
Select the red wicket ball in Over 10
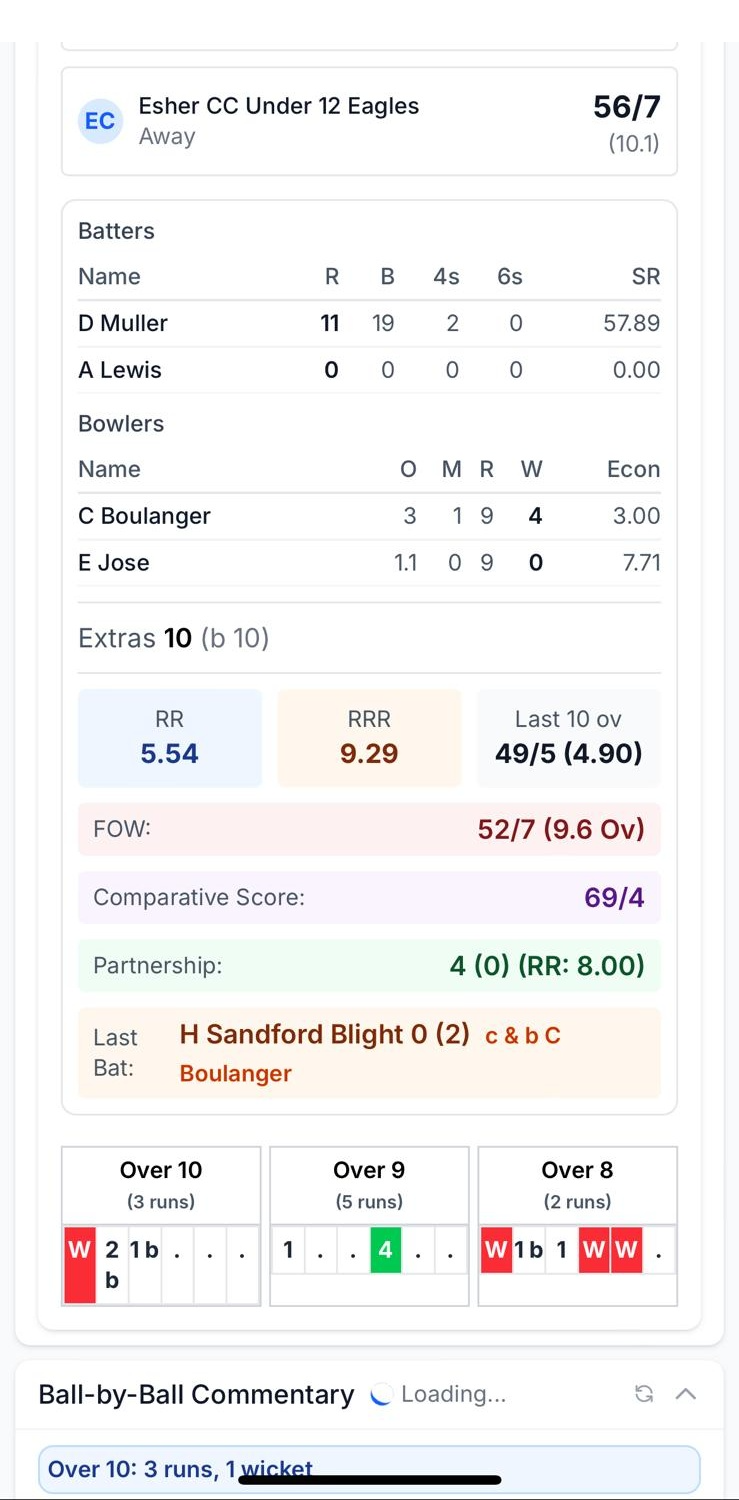click(79, 1264)
